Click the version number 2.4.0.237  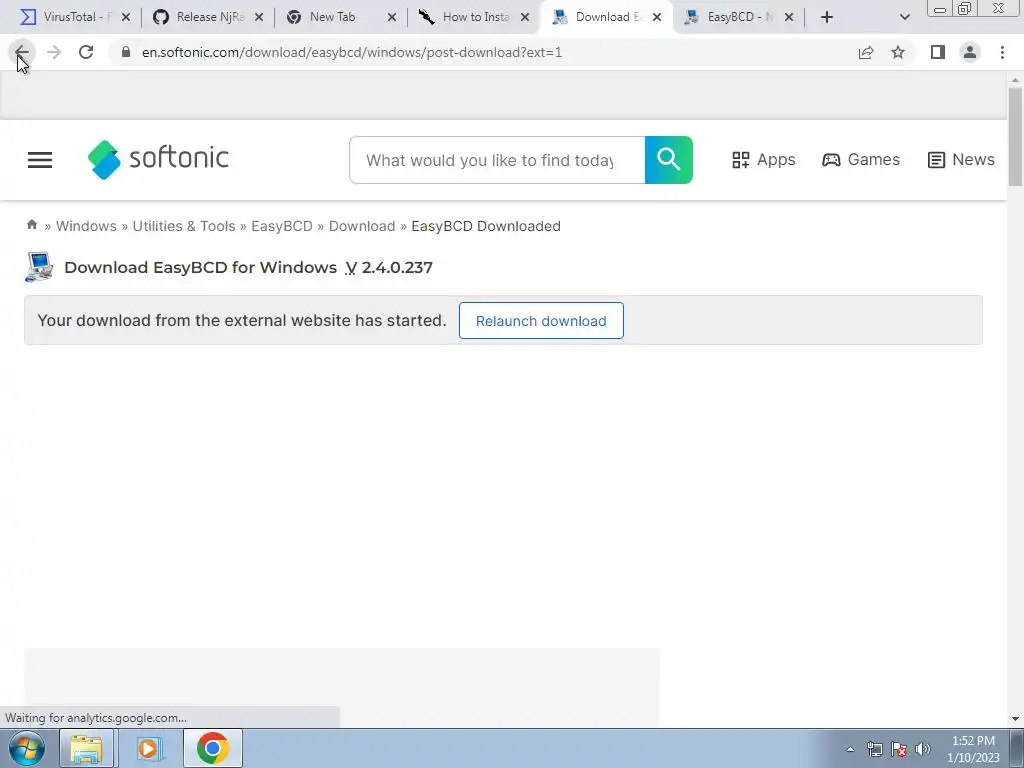tap(397, 268)
